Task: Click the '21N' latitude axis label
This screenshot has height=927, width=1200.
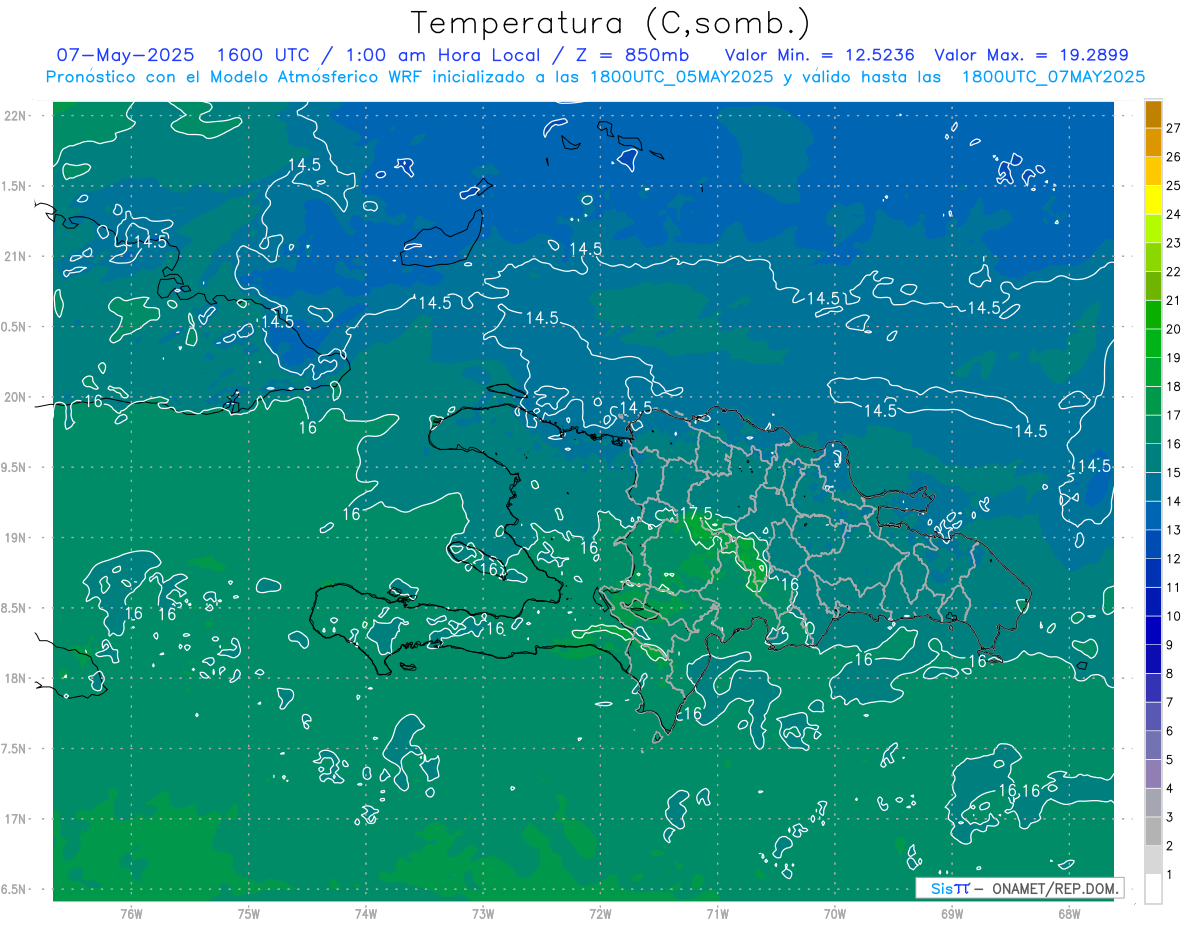Action: click(17, 256)
